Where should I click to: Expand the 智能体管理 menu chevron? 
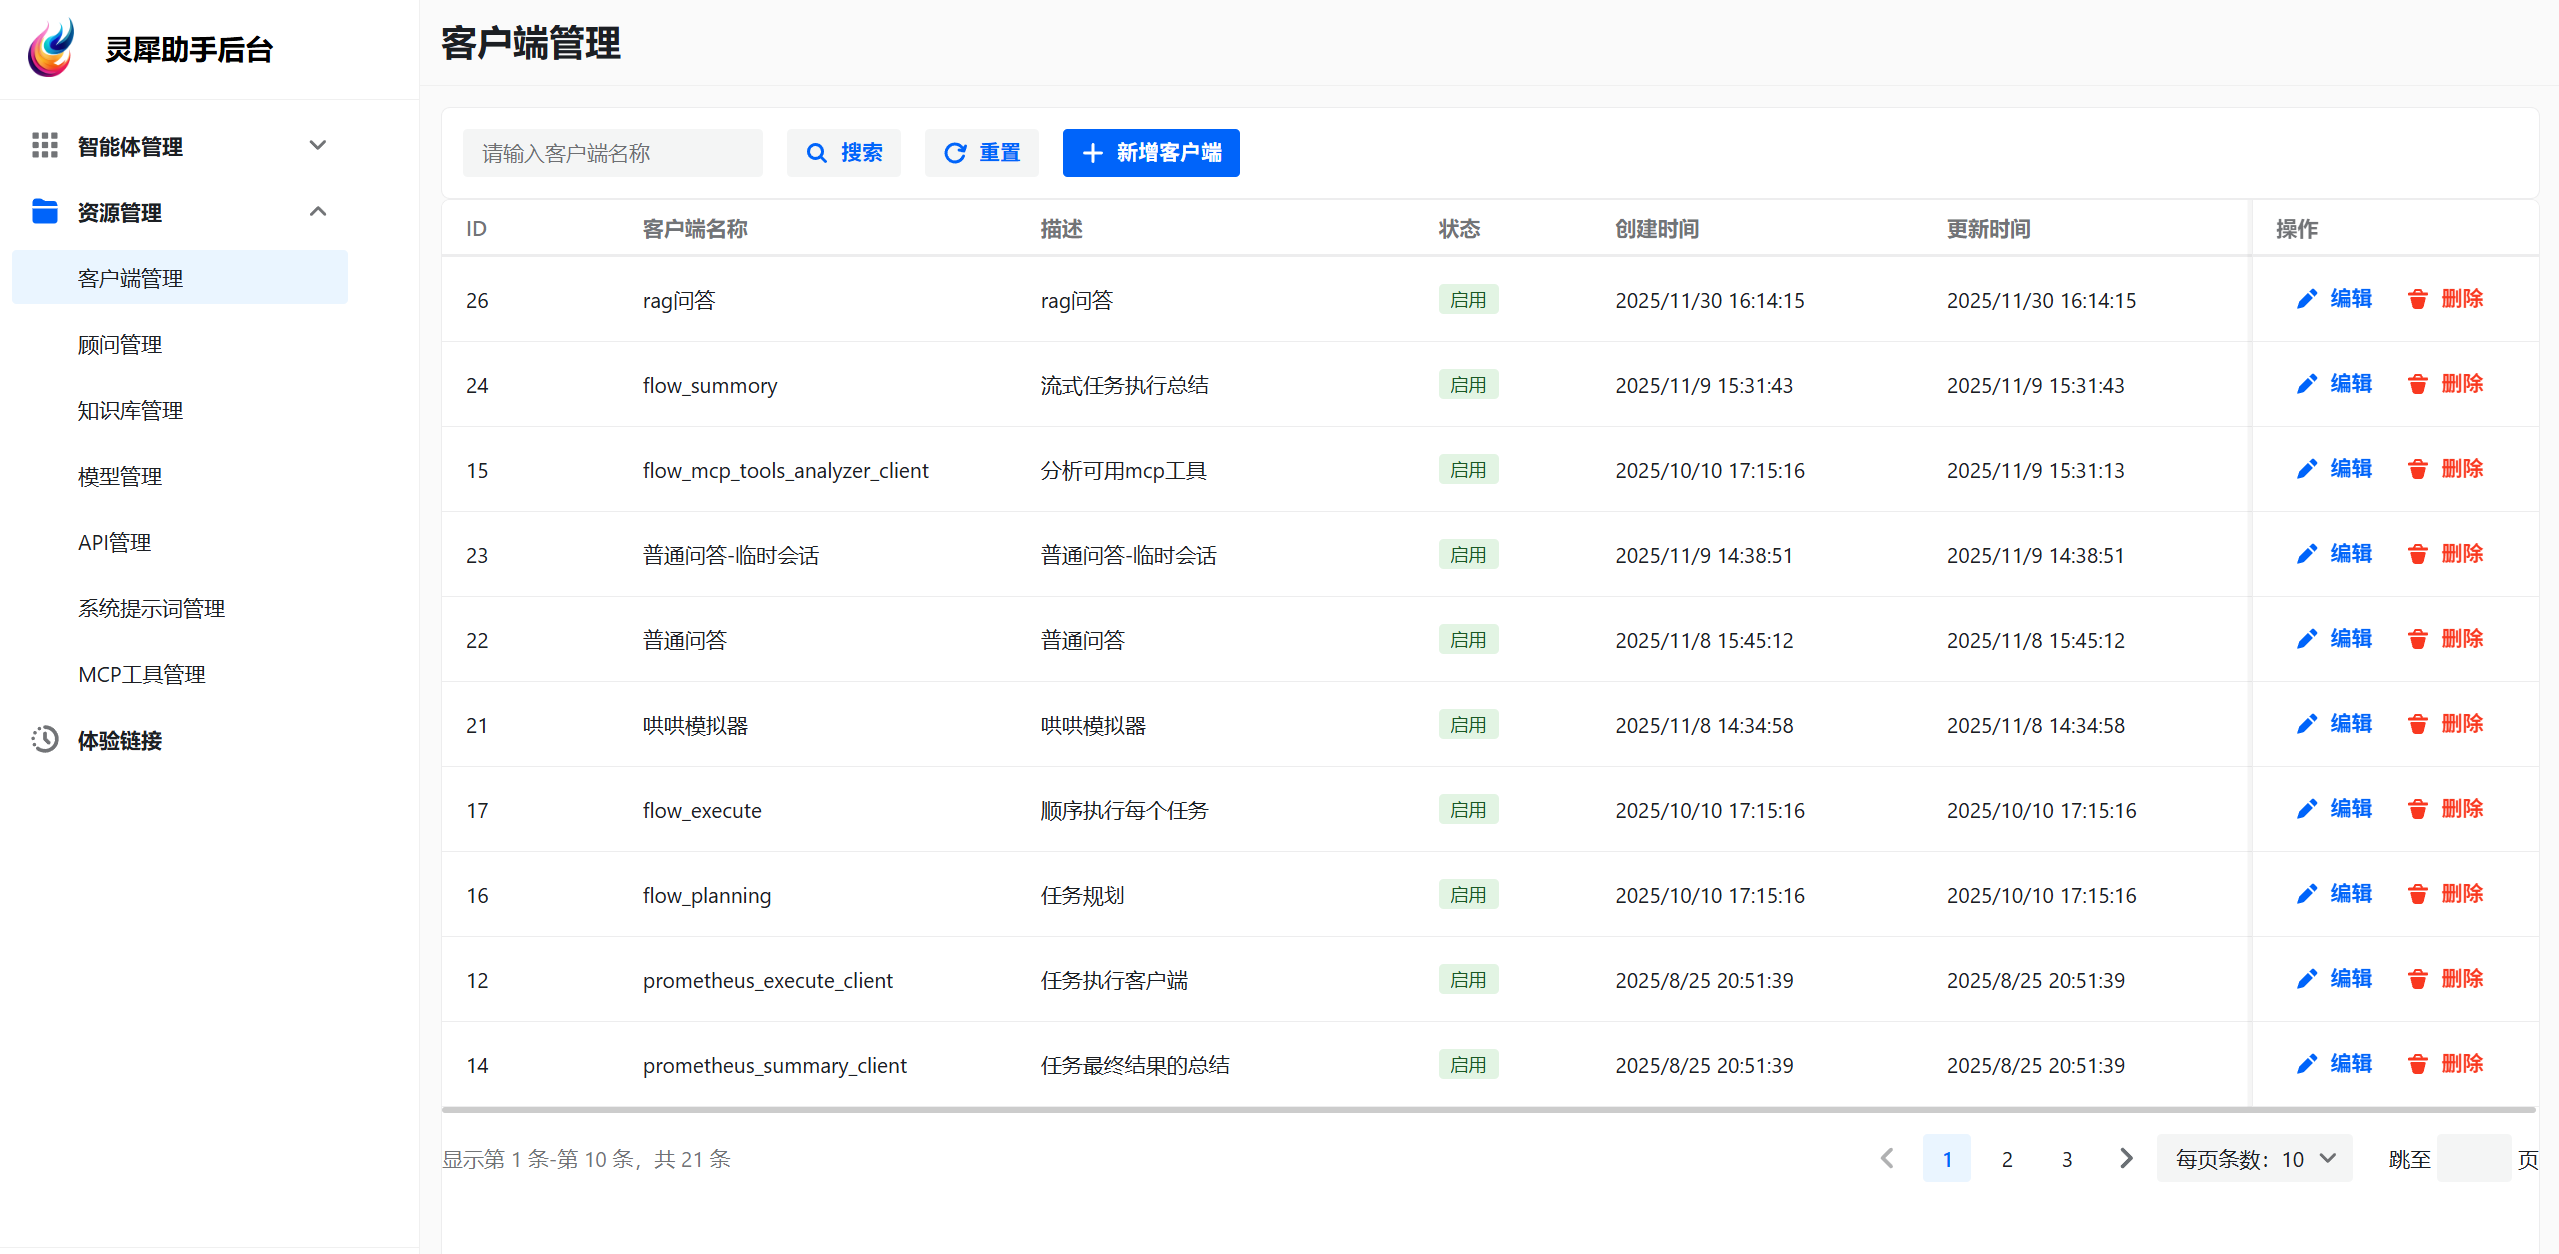pos(318,146)
